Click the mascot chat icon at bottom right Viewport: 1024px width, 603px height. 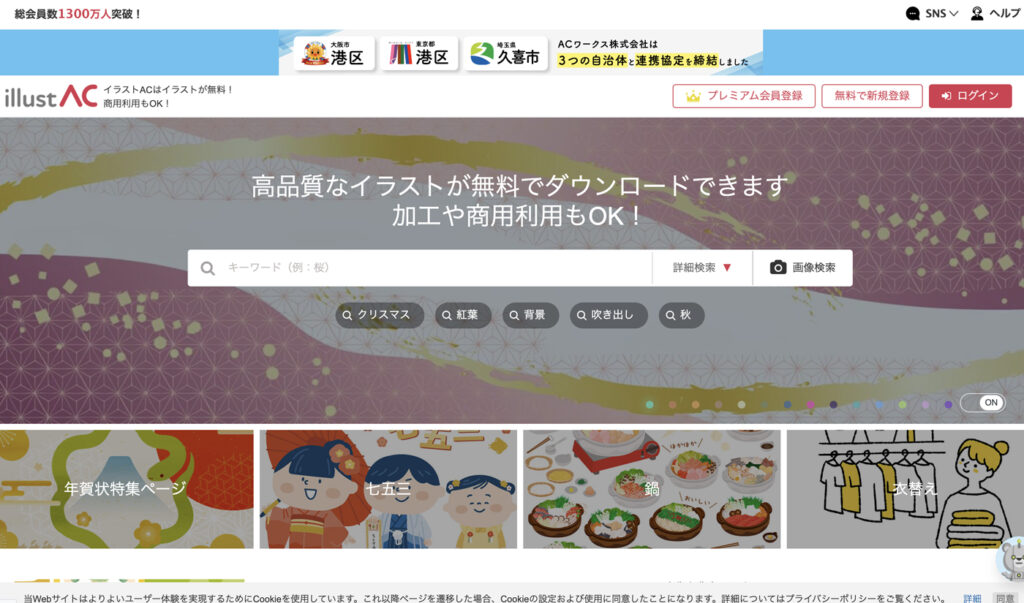[x=1012, y=559]
